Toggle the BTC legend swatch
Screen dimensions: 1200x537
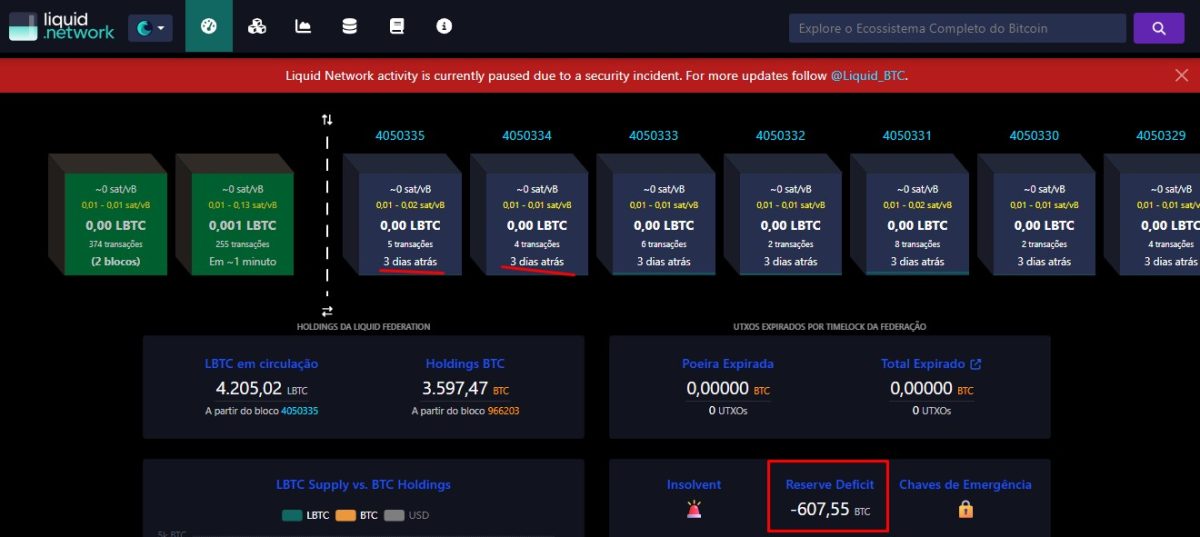click(x=346, y=515)
